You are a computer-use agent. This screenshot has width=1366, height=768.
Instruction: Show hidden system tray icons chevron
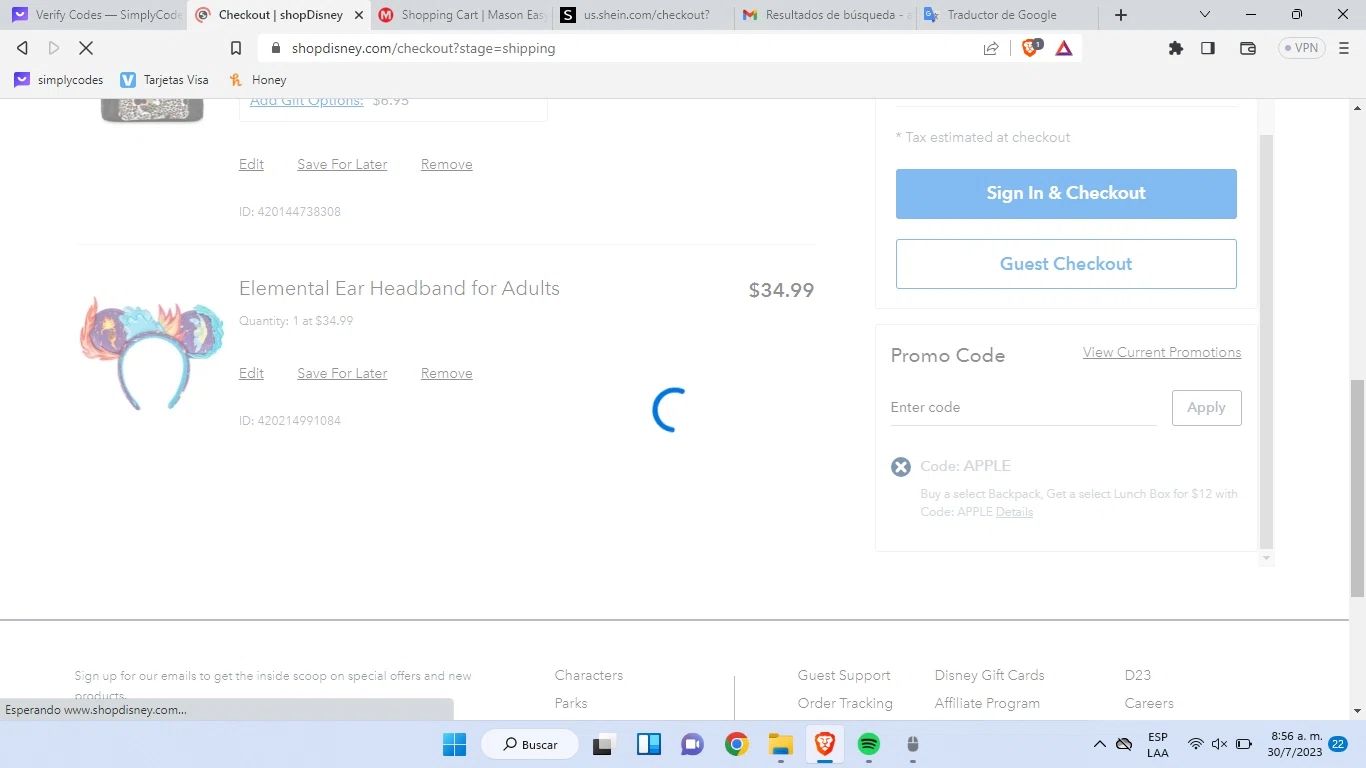[1099, 744]
